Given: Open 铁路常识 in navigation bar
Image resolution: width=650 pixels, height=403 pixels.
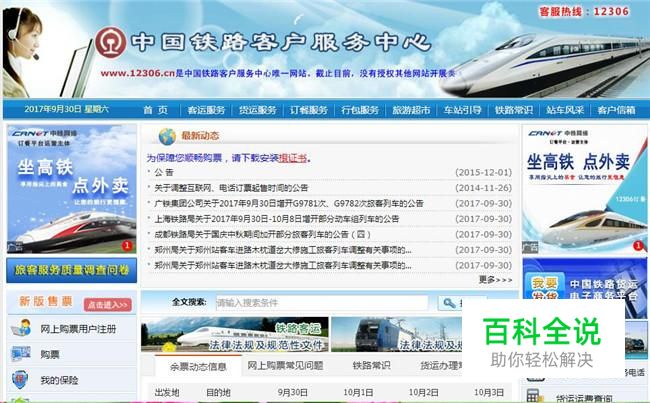Looking at the screenshot, I should [514, 110].
